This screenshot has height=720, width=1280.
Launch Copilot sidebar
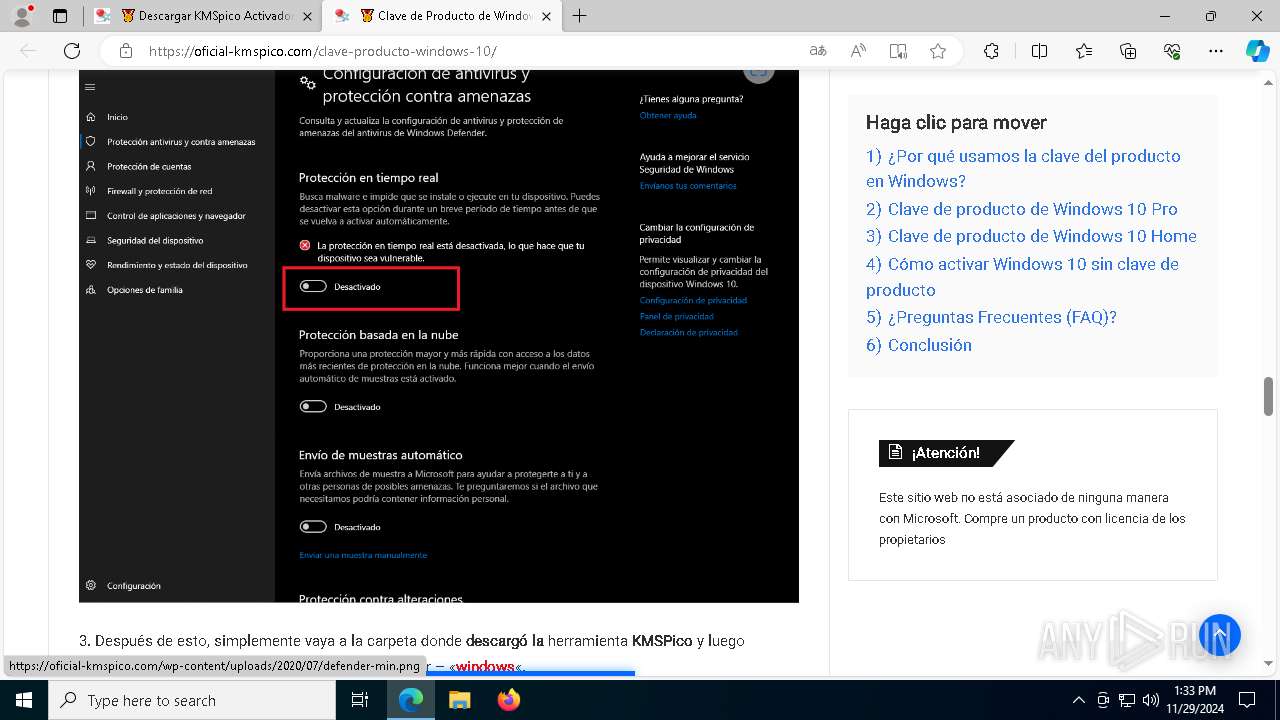coord(1258,51)
